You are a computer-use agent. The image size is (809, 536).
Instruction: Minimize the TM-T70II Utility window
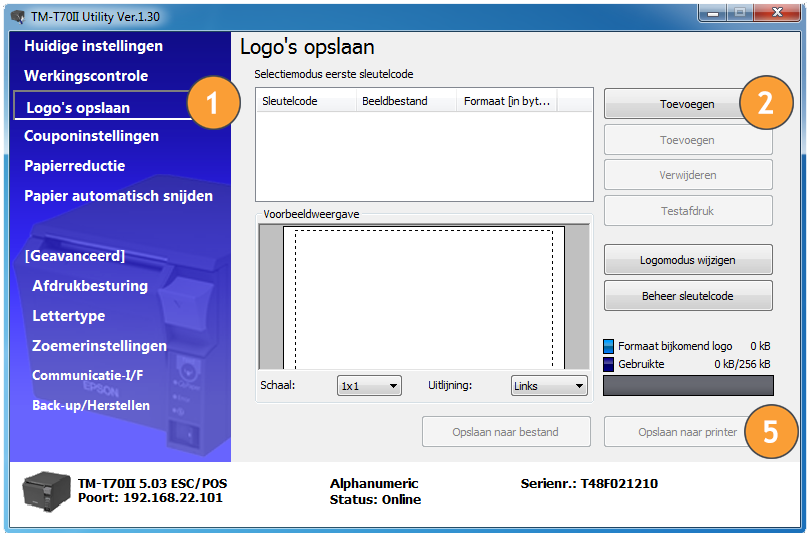(713, 13)
